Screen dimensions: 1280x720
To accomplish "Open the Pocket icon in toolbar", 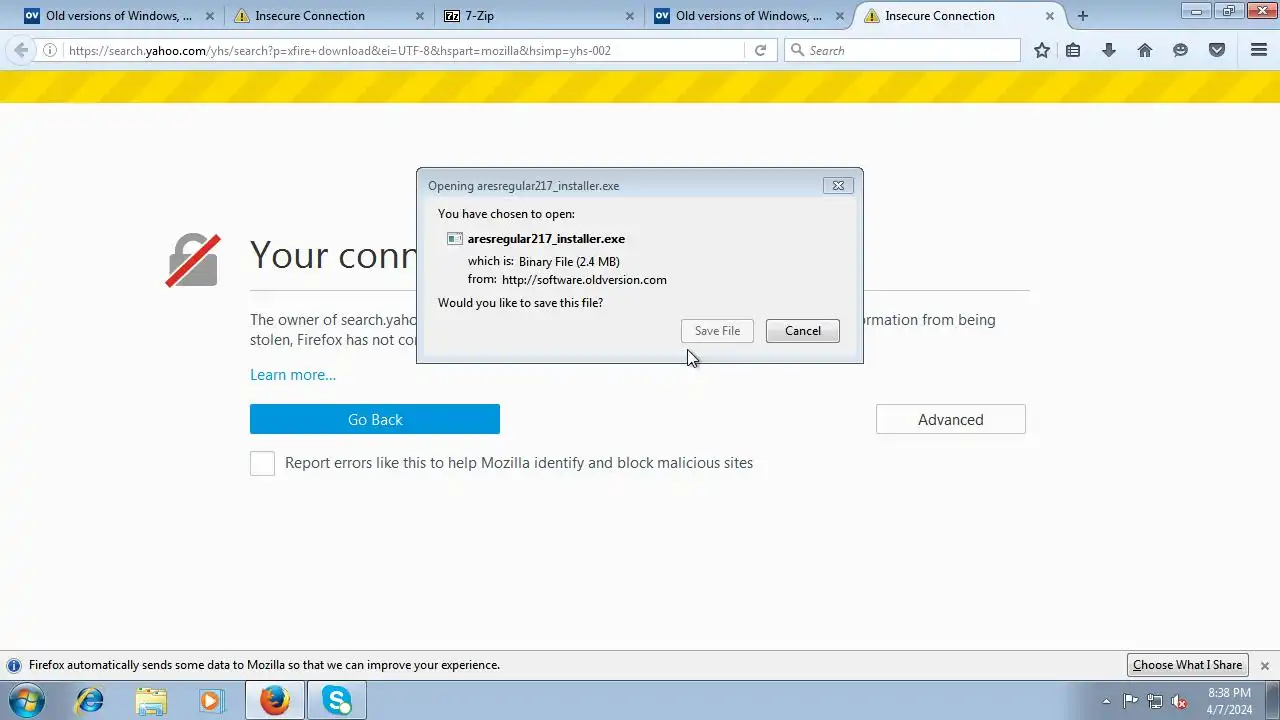I will point(1217,50).
